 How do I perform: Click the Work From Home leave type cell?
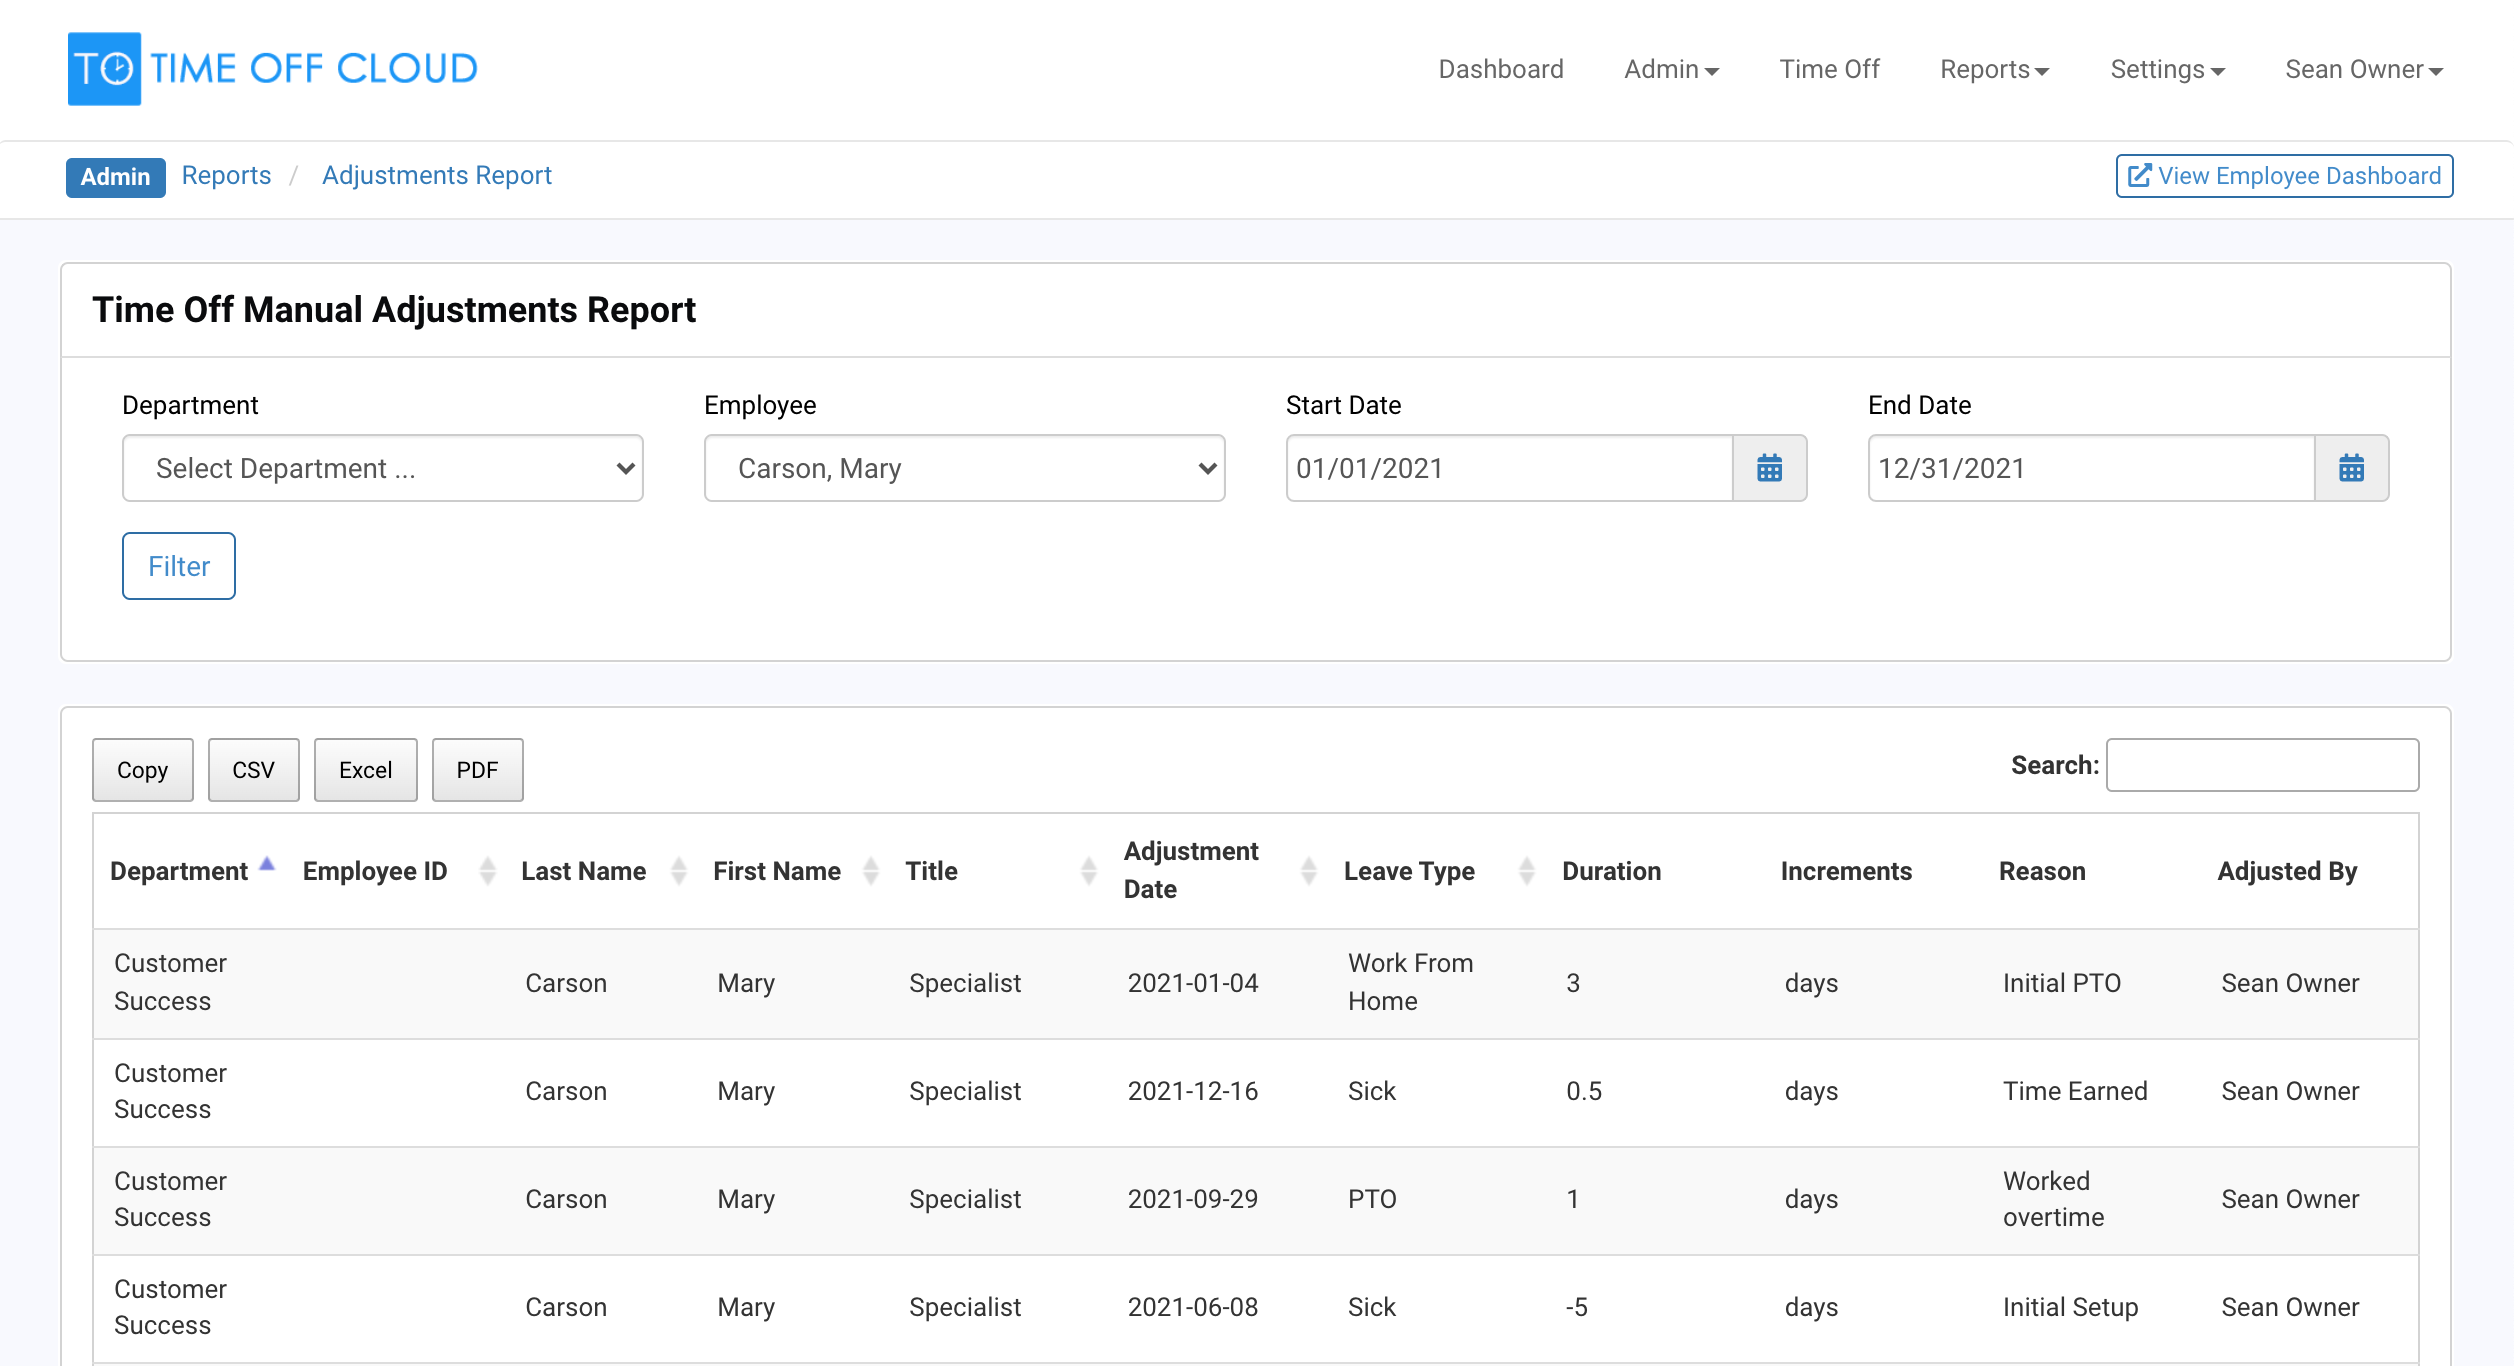[x=1410, y=982]
